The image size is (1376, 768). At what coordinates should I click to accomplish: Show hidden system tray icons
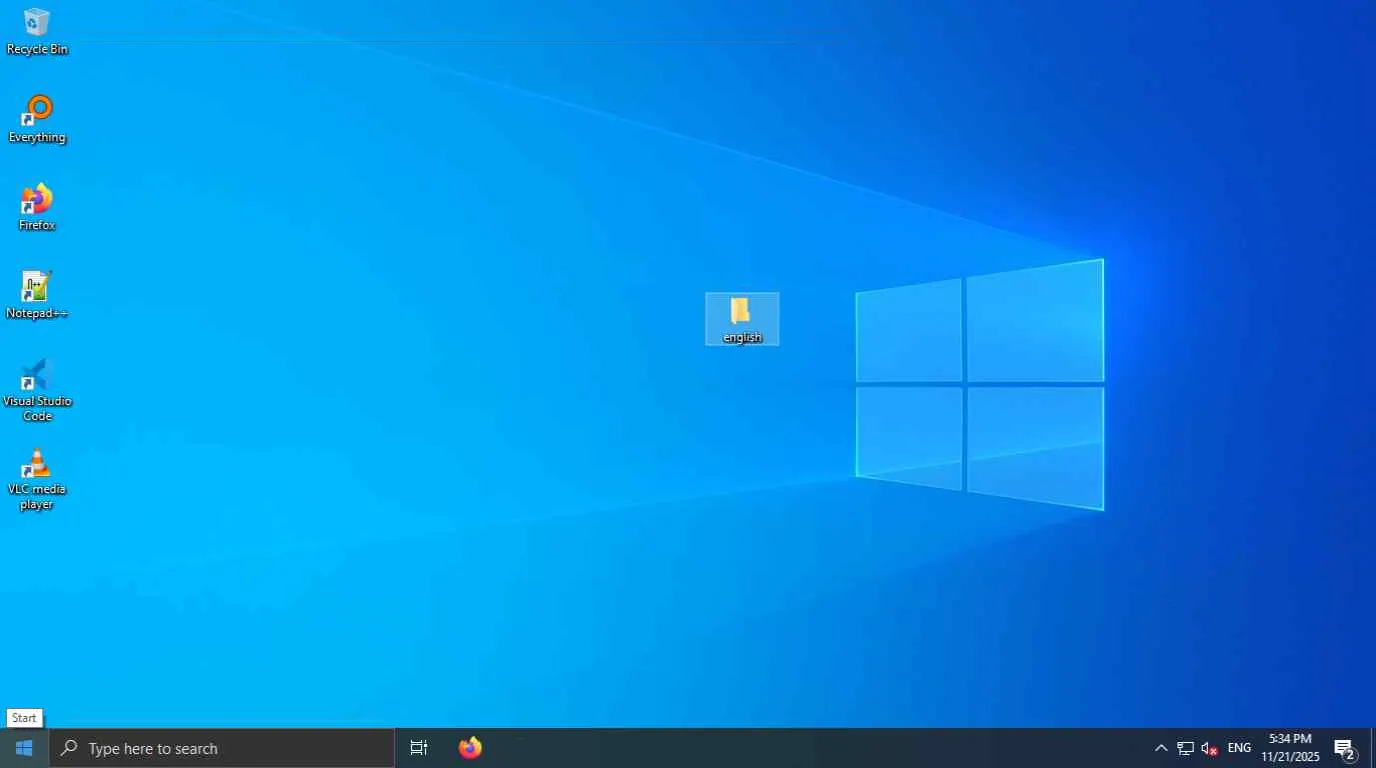tap(1161, 748)
